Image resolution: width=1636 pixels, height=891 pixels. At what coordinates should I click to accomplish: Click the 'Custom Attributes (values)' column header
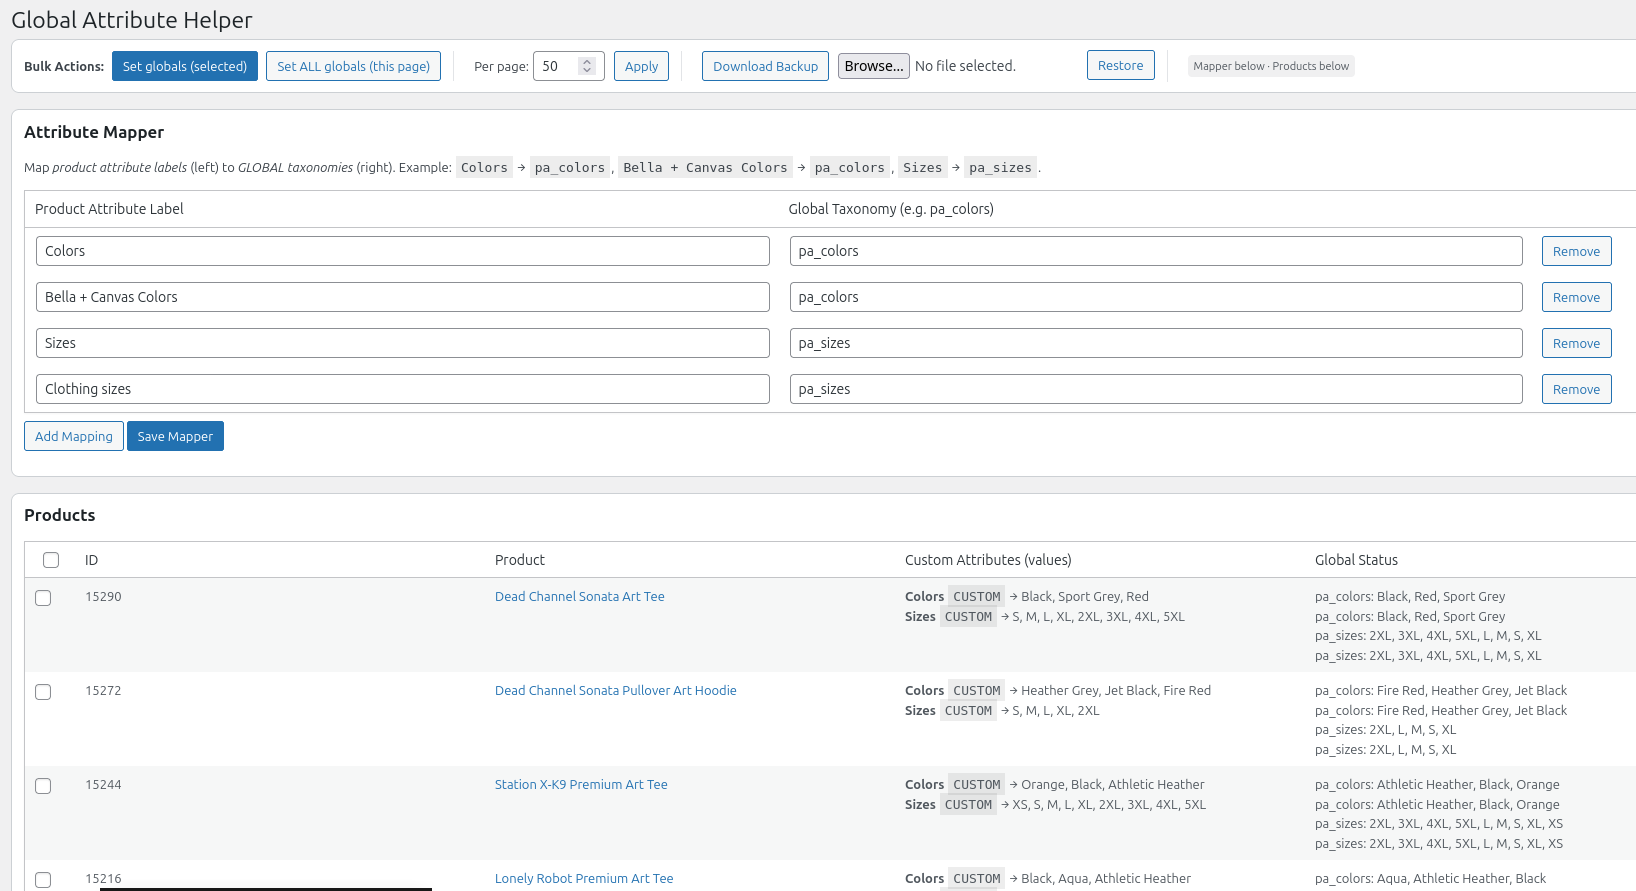point(988,560)
